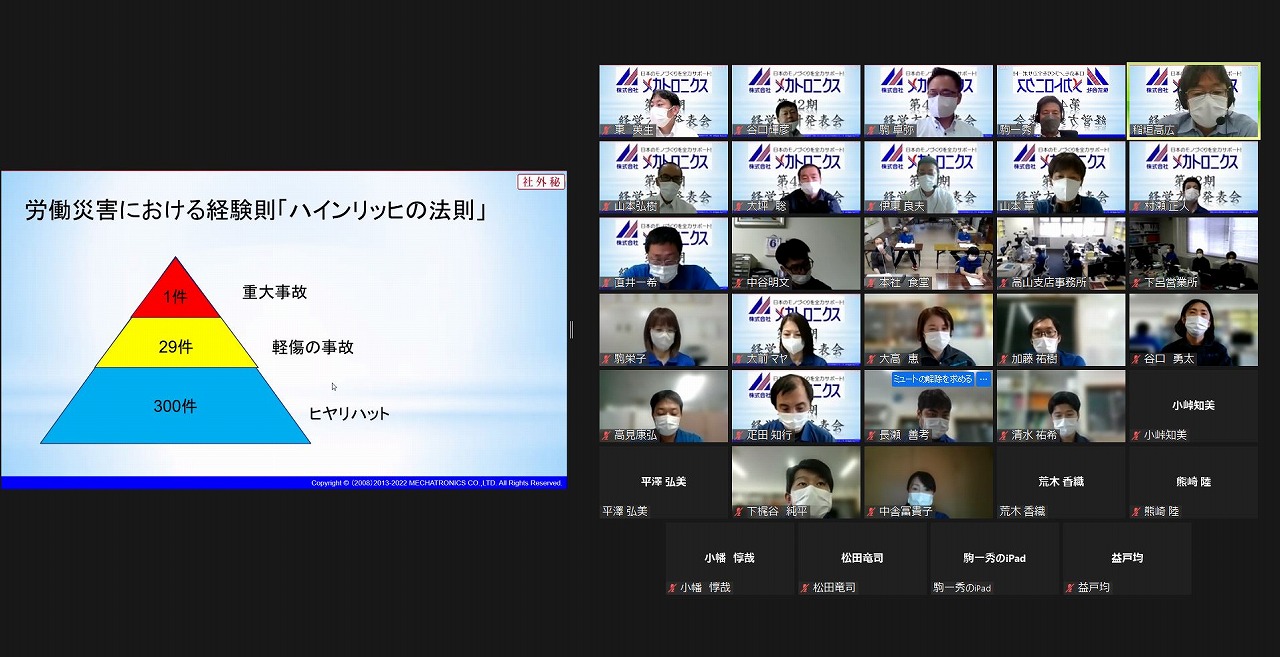The image size is (1280, 657).
Task: Click the muted mic icon beside 疋田 知行
Action: pos(738,435)
